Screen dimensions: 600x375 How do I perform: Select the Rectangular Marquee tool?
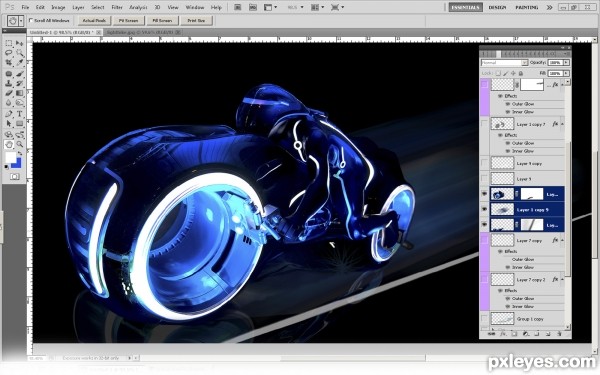[x=8, y=43]
